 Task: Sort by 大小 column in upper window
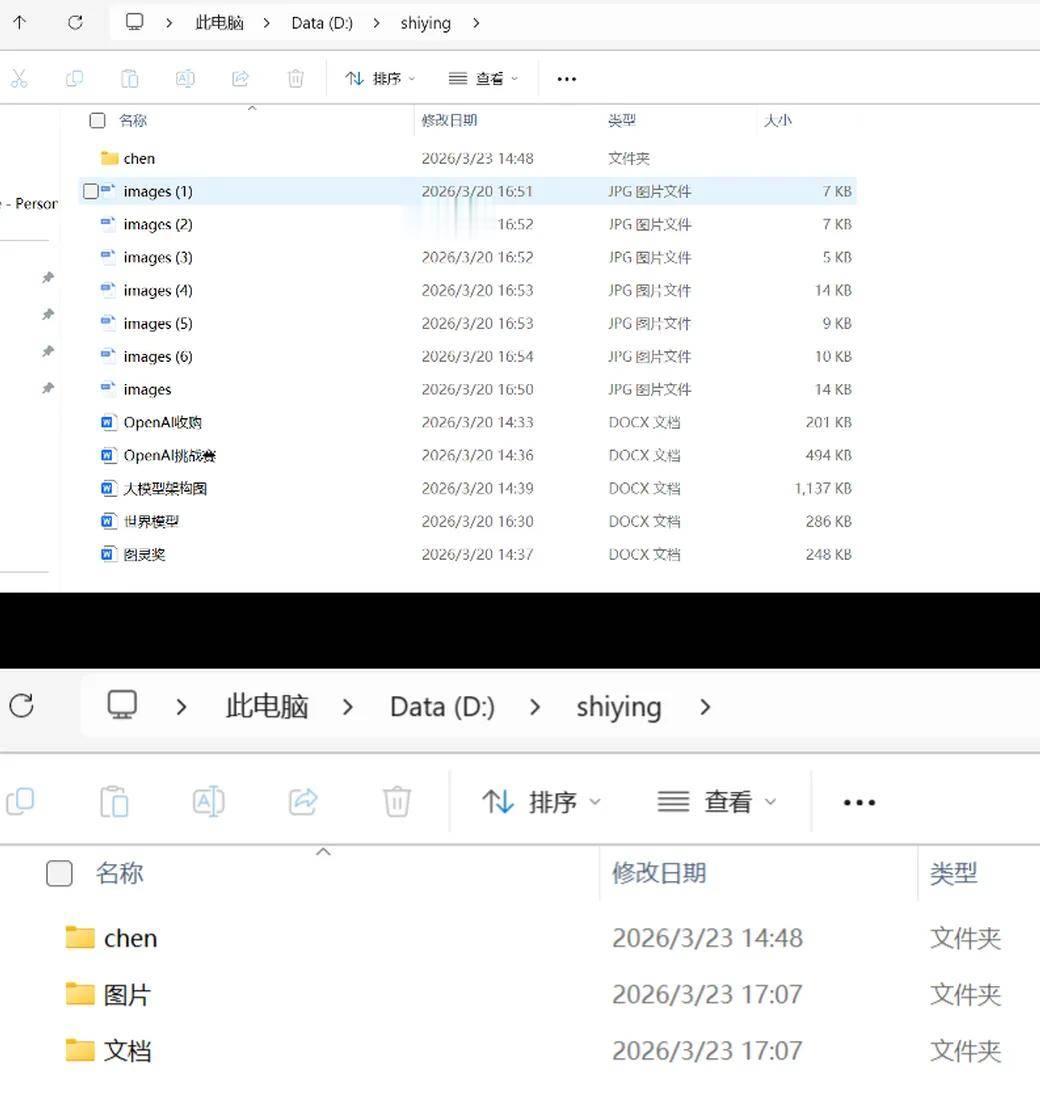777,120
